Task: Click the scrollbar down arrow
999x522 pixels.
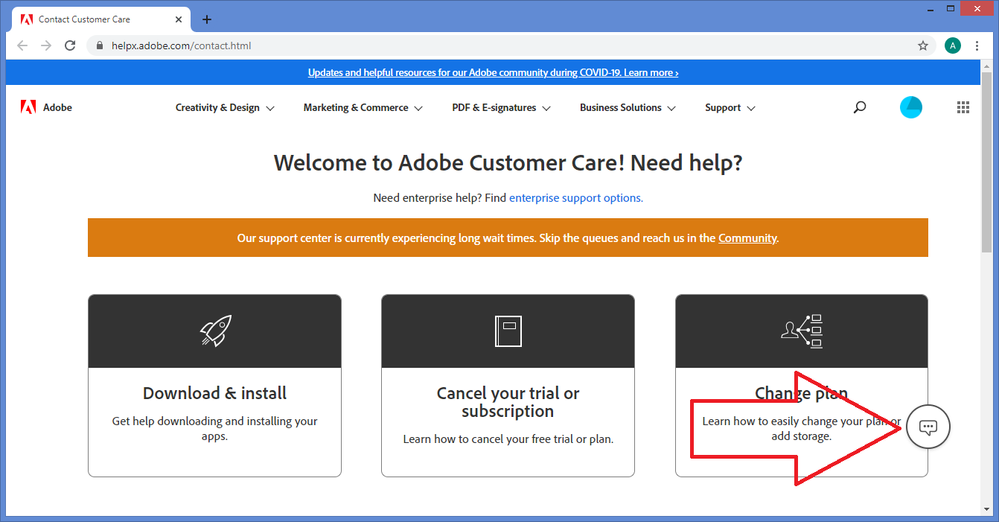Action: tap(988, 510)
